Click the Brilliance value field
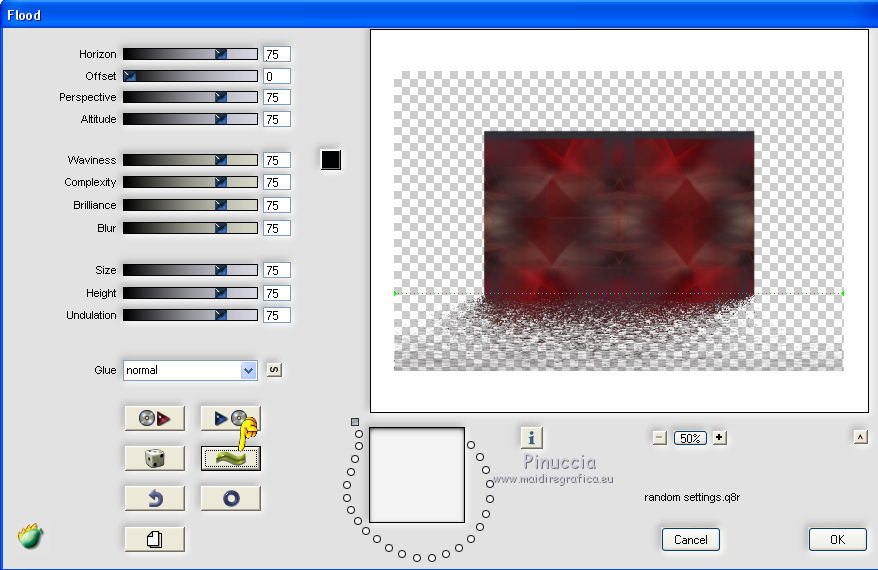Screen dimensions: 878x570 (277, 205)
